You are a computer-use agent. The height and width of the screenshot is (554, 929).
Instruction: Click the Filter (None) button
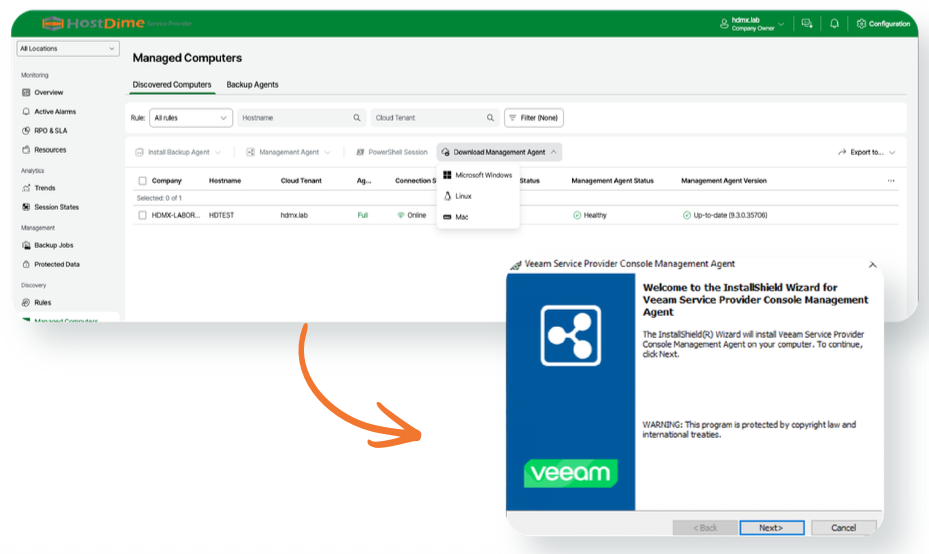click(x=533, y=118)
